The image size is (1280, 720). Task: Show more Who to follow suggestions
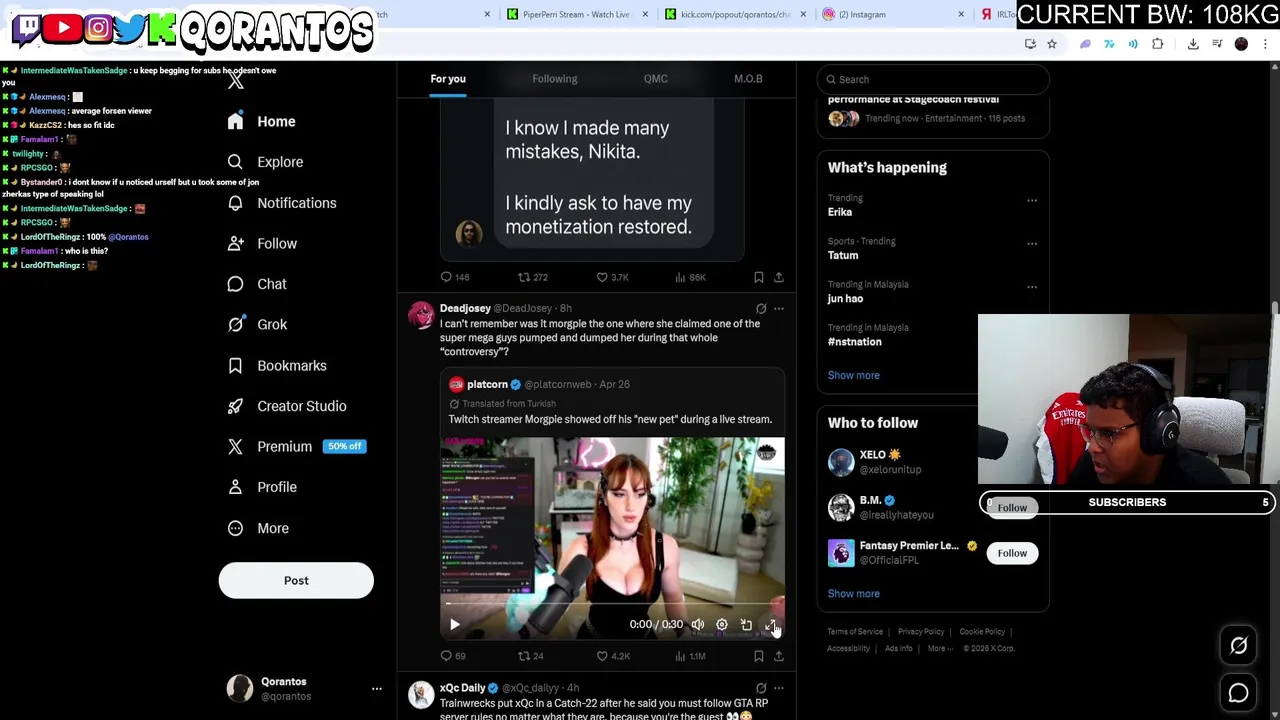click(x=854, y=594)
